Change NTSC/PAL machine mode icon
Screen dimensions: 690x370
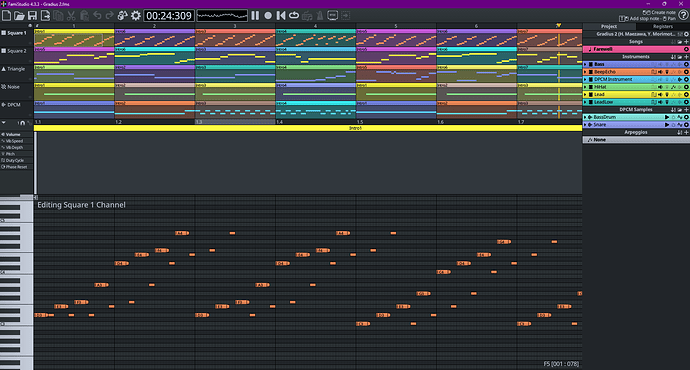tap(333, 16)
